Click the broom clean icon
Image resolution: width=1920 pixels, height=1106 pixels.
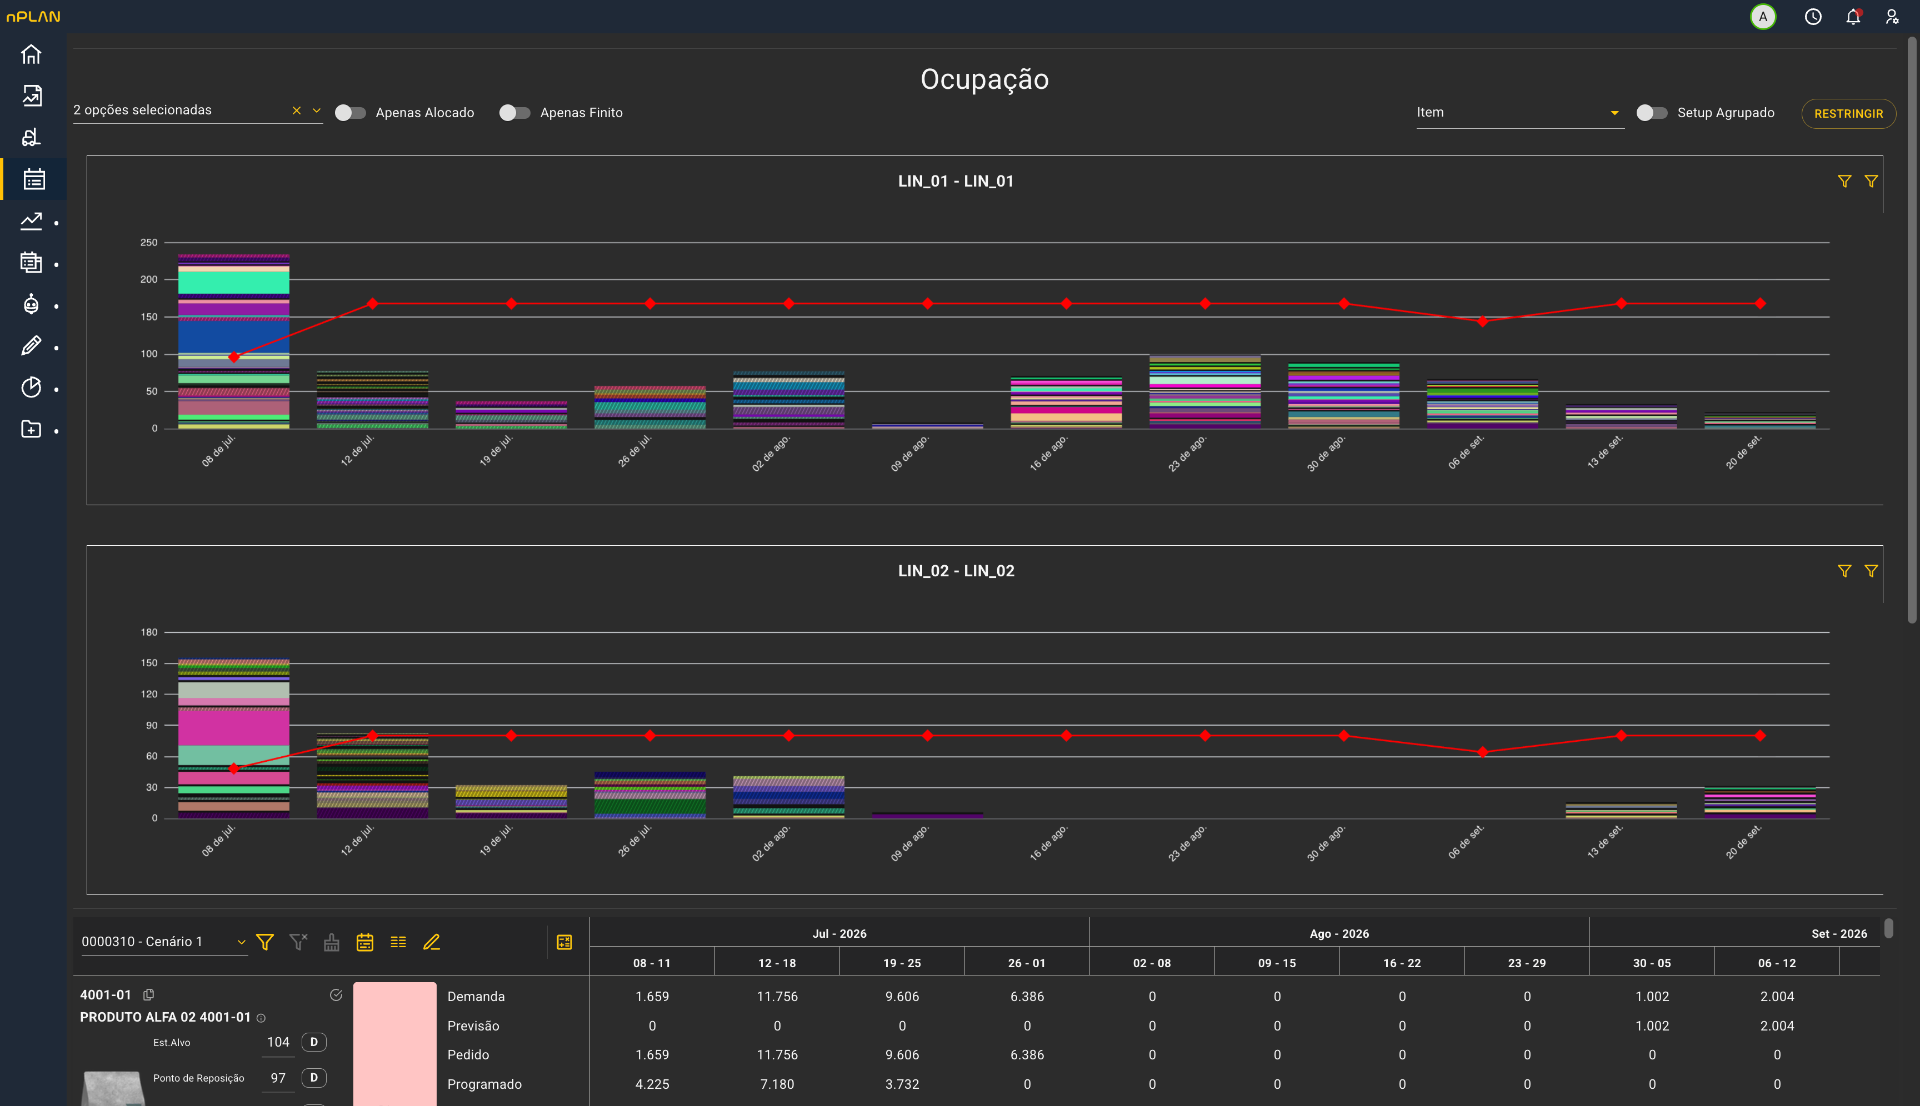click(332, 942)
